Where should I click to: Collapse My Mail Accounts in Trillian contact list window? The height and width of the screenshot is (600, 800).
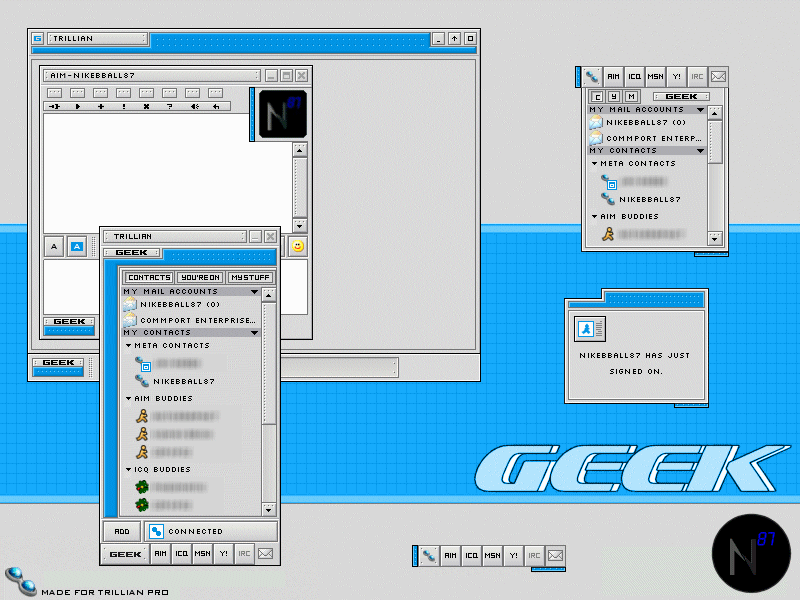[254, 291]
